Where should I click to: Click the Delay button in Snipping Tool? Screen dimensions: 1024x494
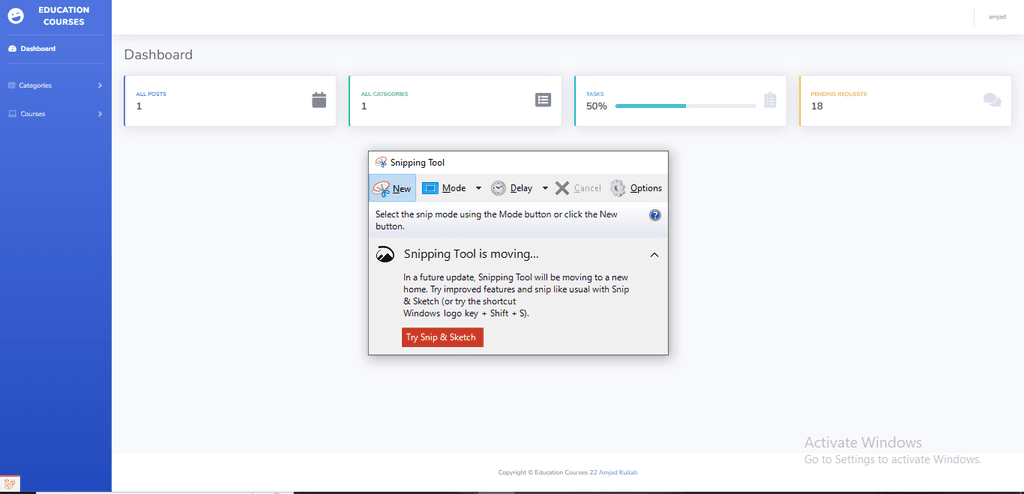512,188
